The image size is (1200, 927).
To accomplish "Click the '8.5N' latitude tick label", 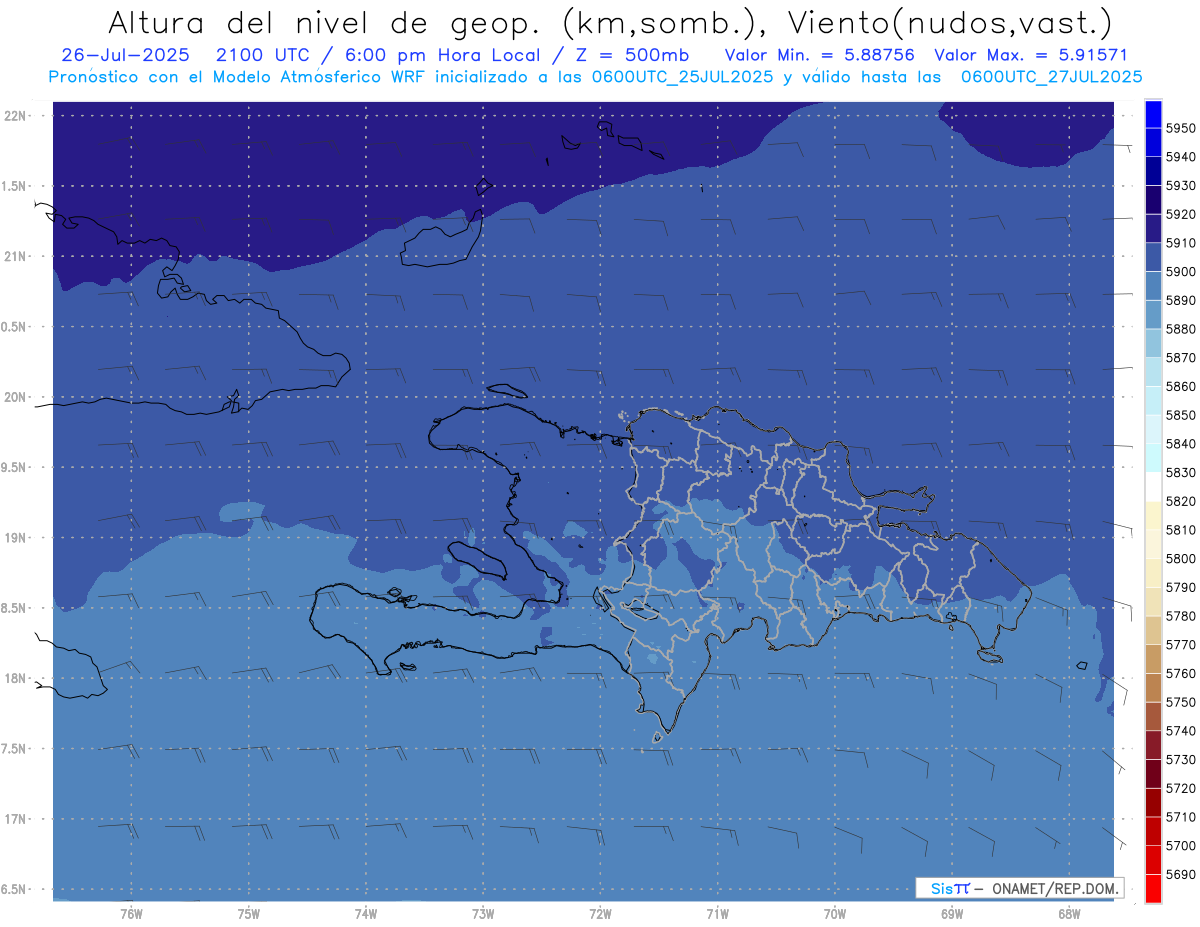I will [14, 608].
